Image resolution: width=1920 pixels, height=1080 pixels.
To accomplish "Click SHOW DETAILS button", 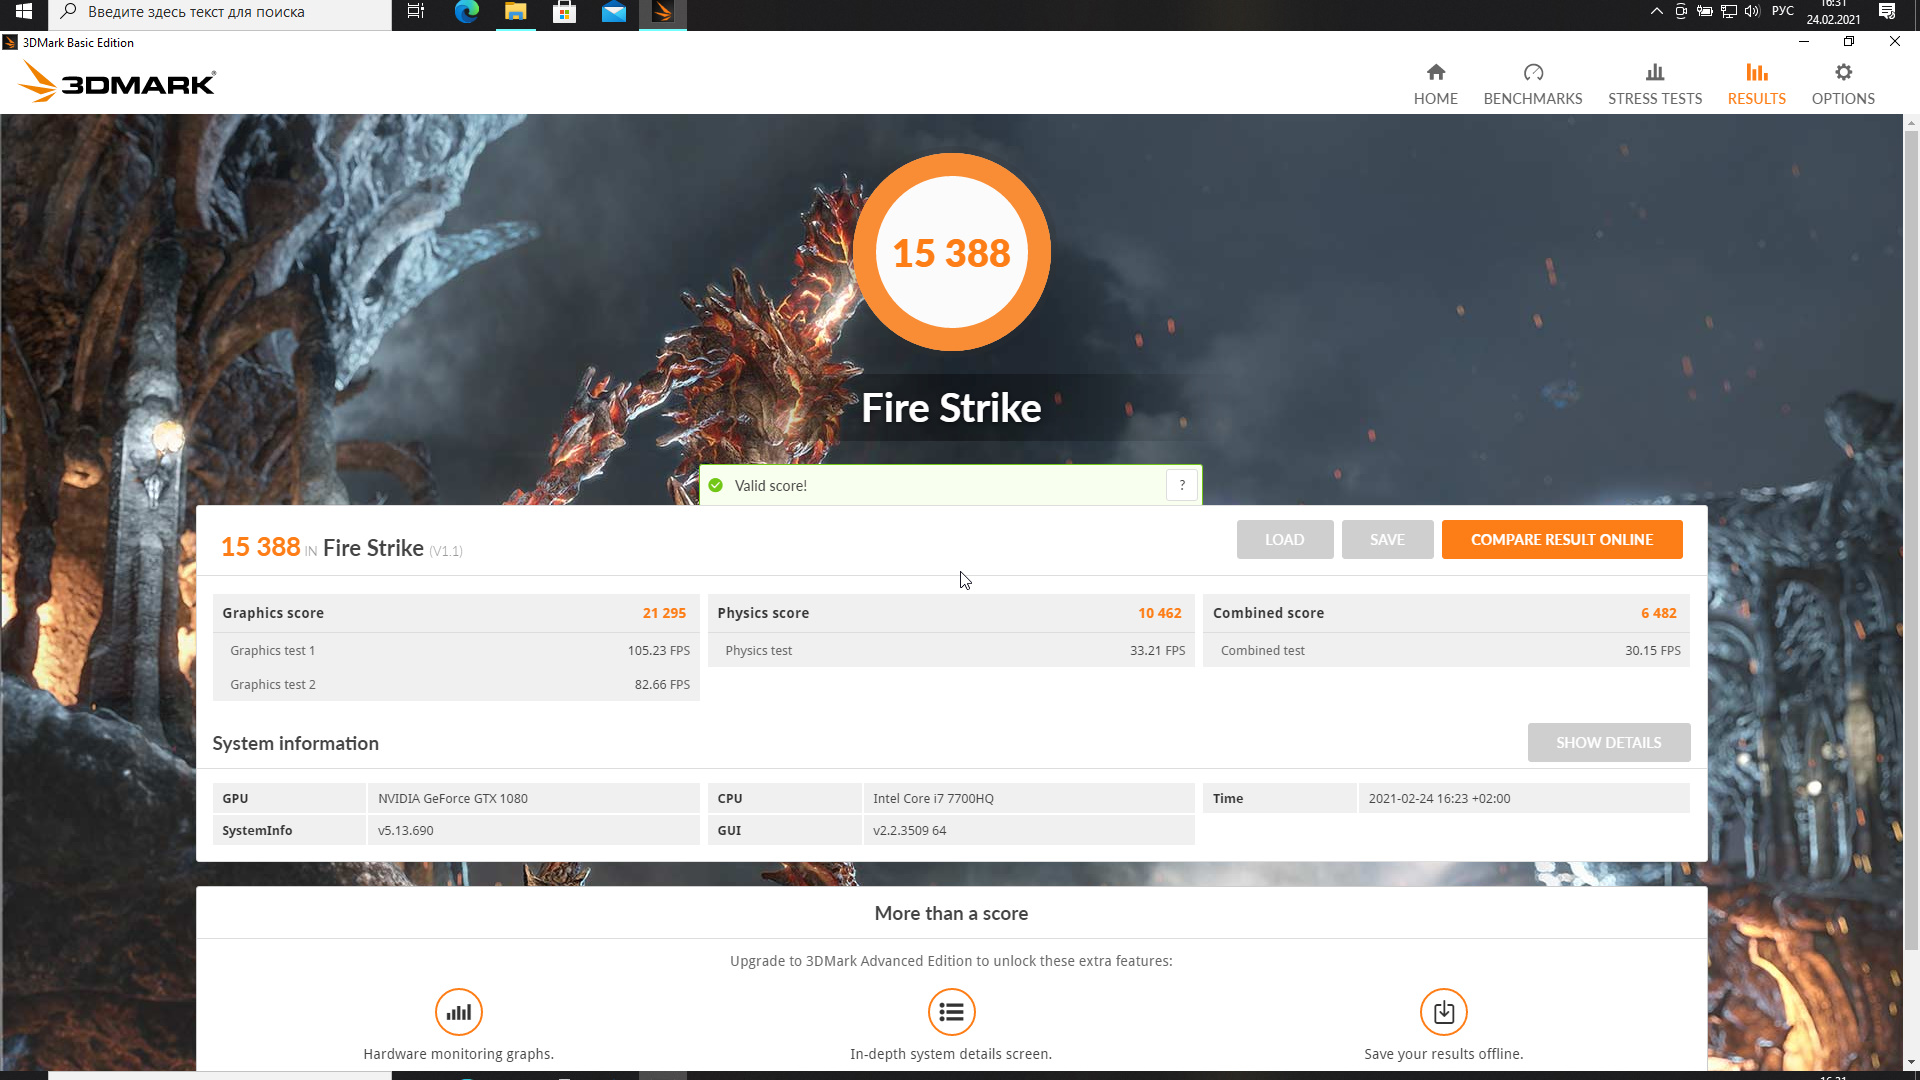I will [x=1608, y=742].
